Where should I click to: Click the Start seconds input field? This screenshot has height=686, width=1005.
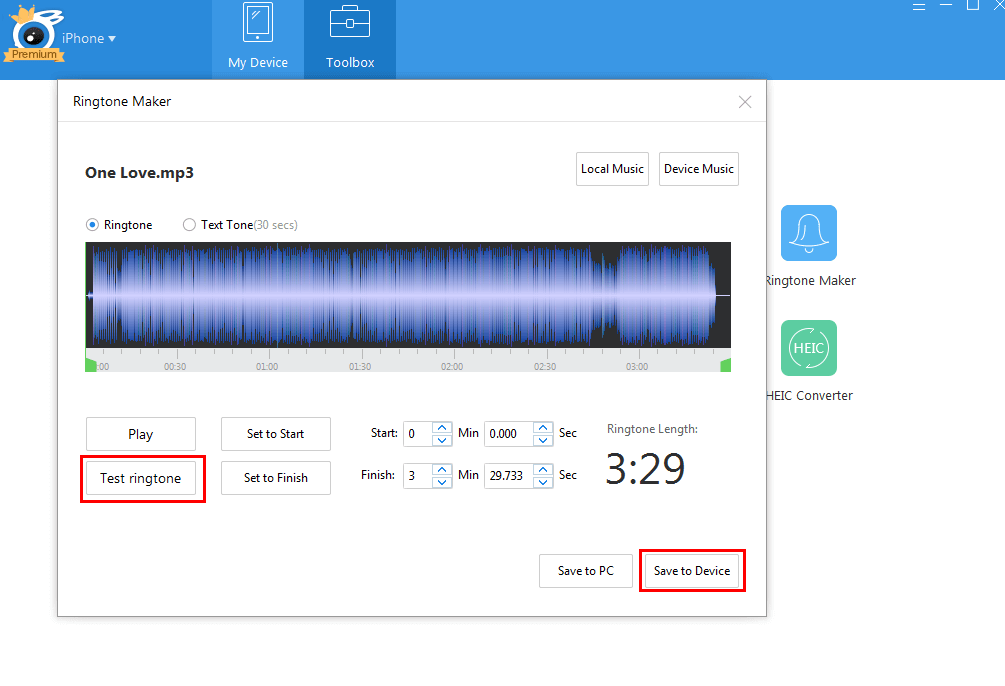coord(508,434)
